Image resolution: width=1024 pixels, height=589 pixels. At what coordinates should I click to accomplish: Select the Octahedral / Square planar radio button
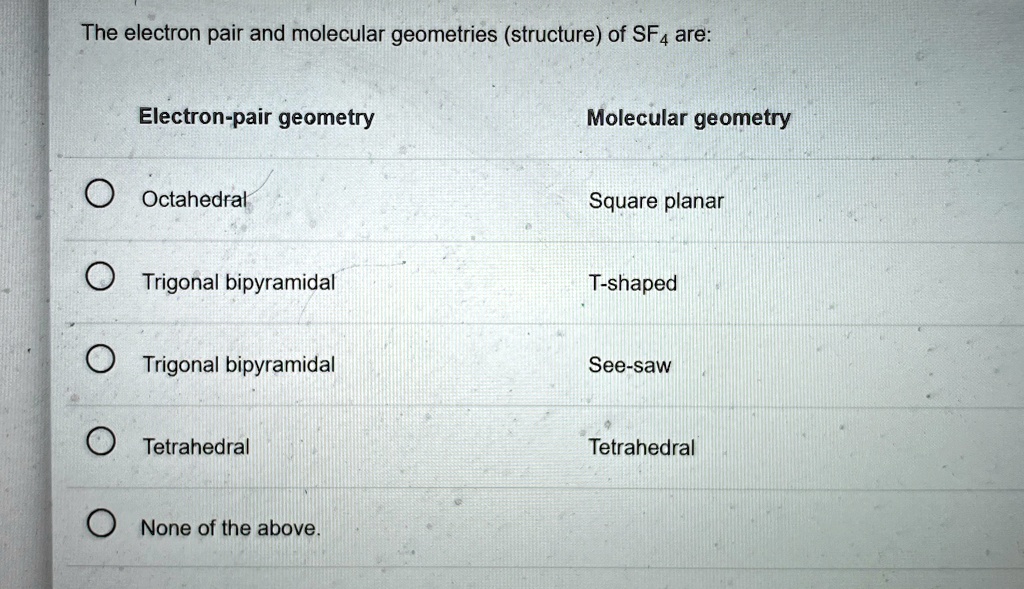point(100,194)
